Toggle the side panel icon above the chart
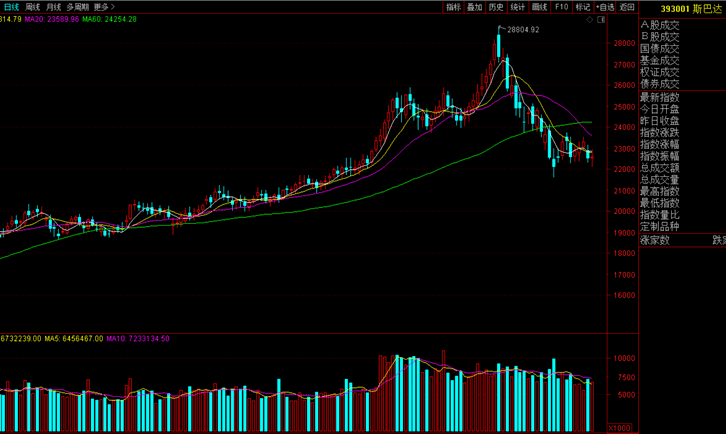The image size is (726, 434). (x=601, y=19)
